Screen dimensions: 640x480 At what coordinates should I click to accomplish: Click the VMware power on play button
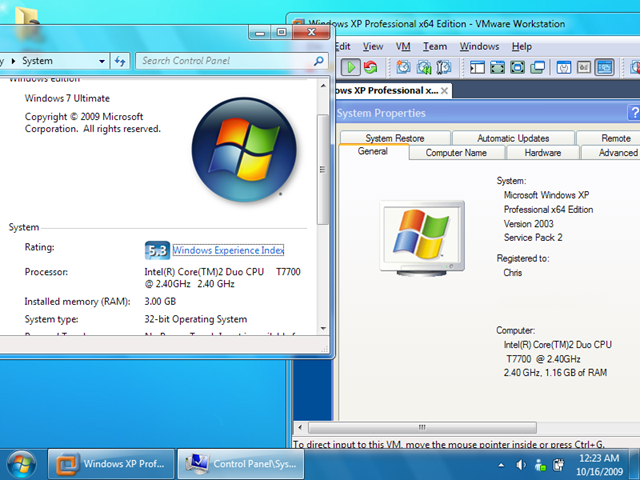[x=351, y=67]
